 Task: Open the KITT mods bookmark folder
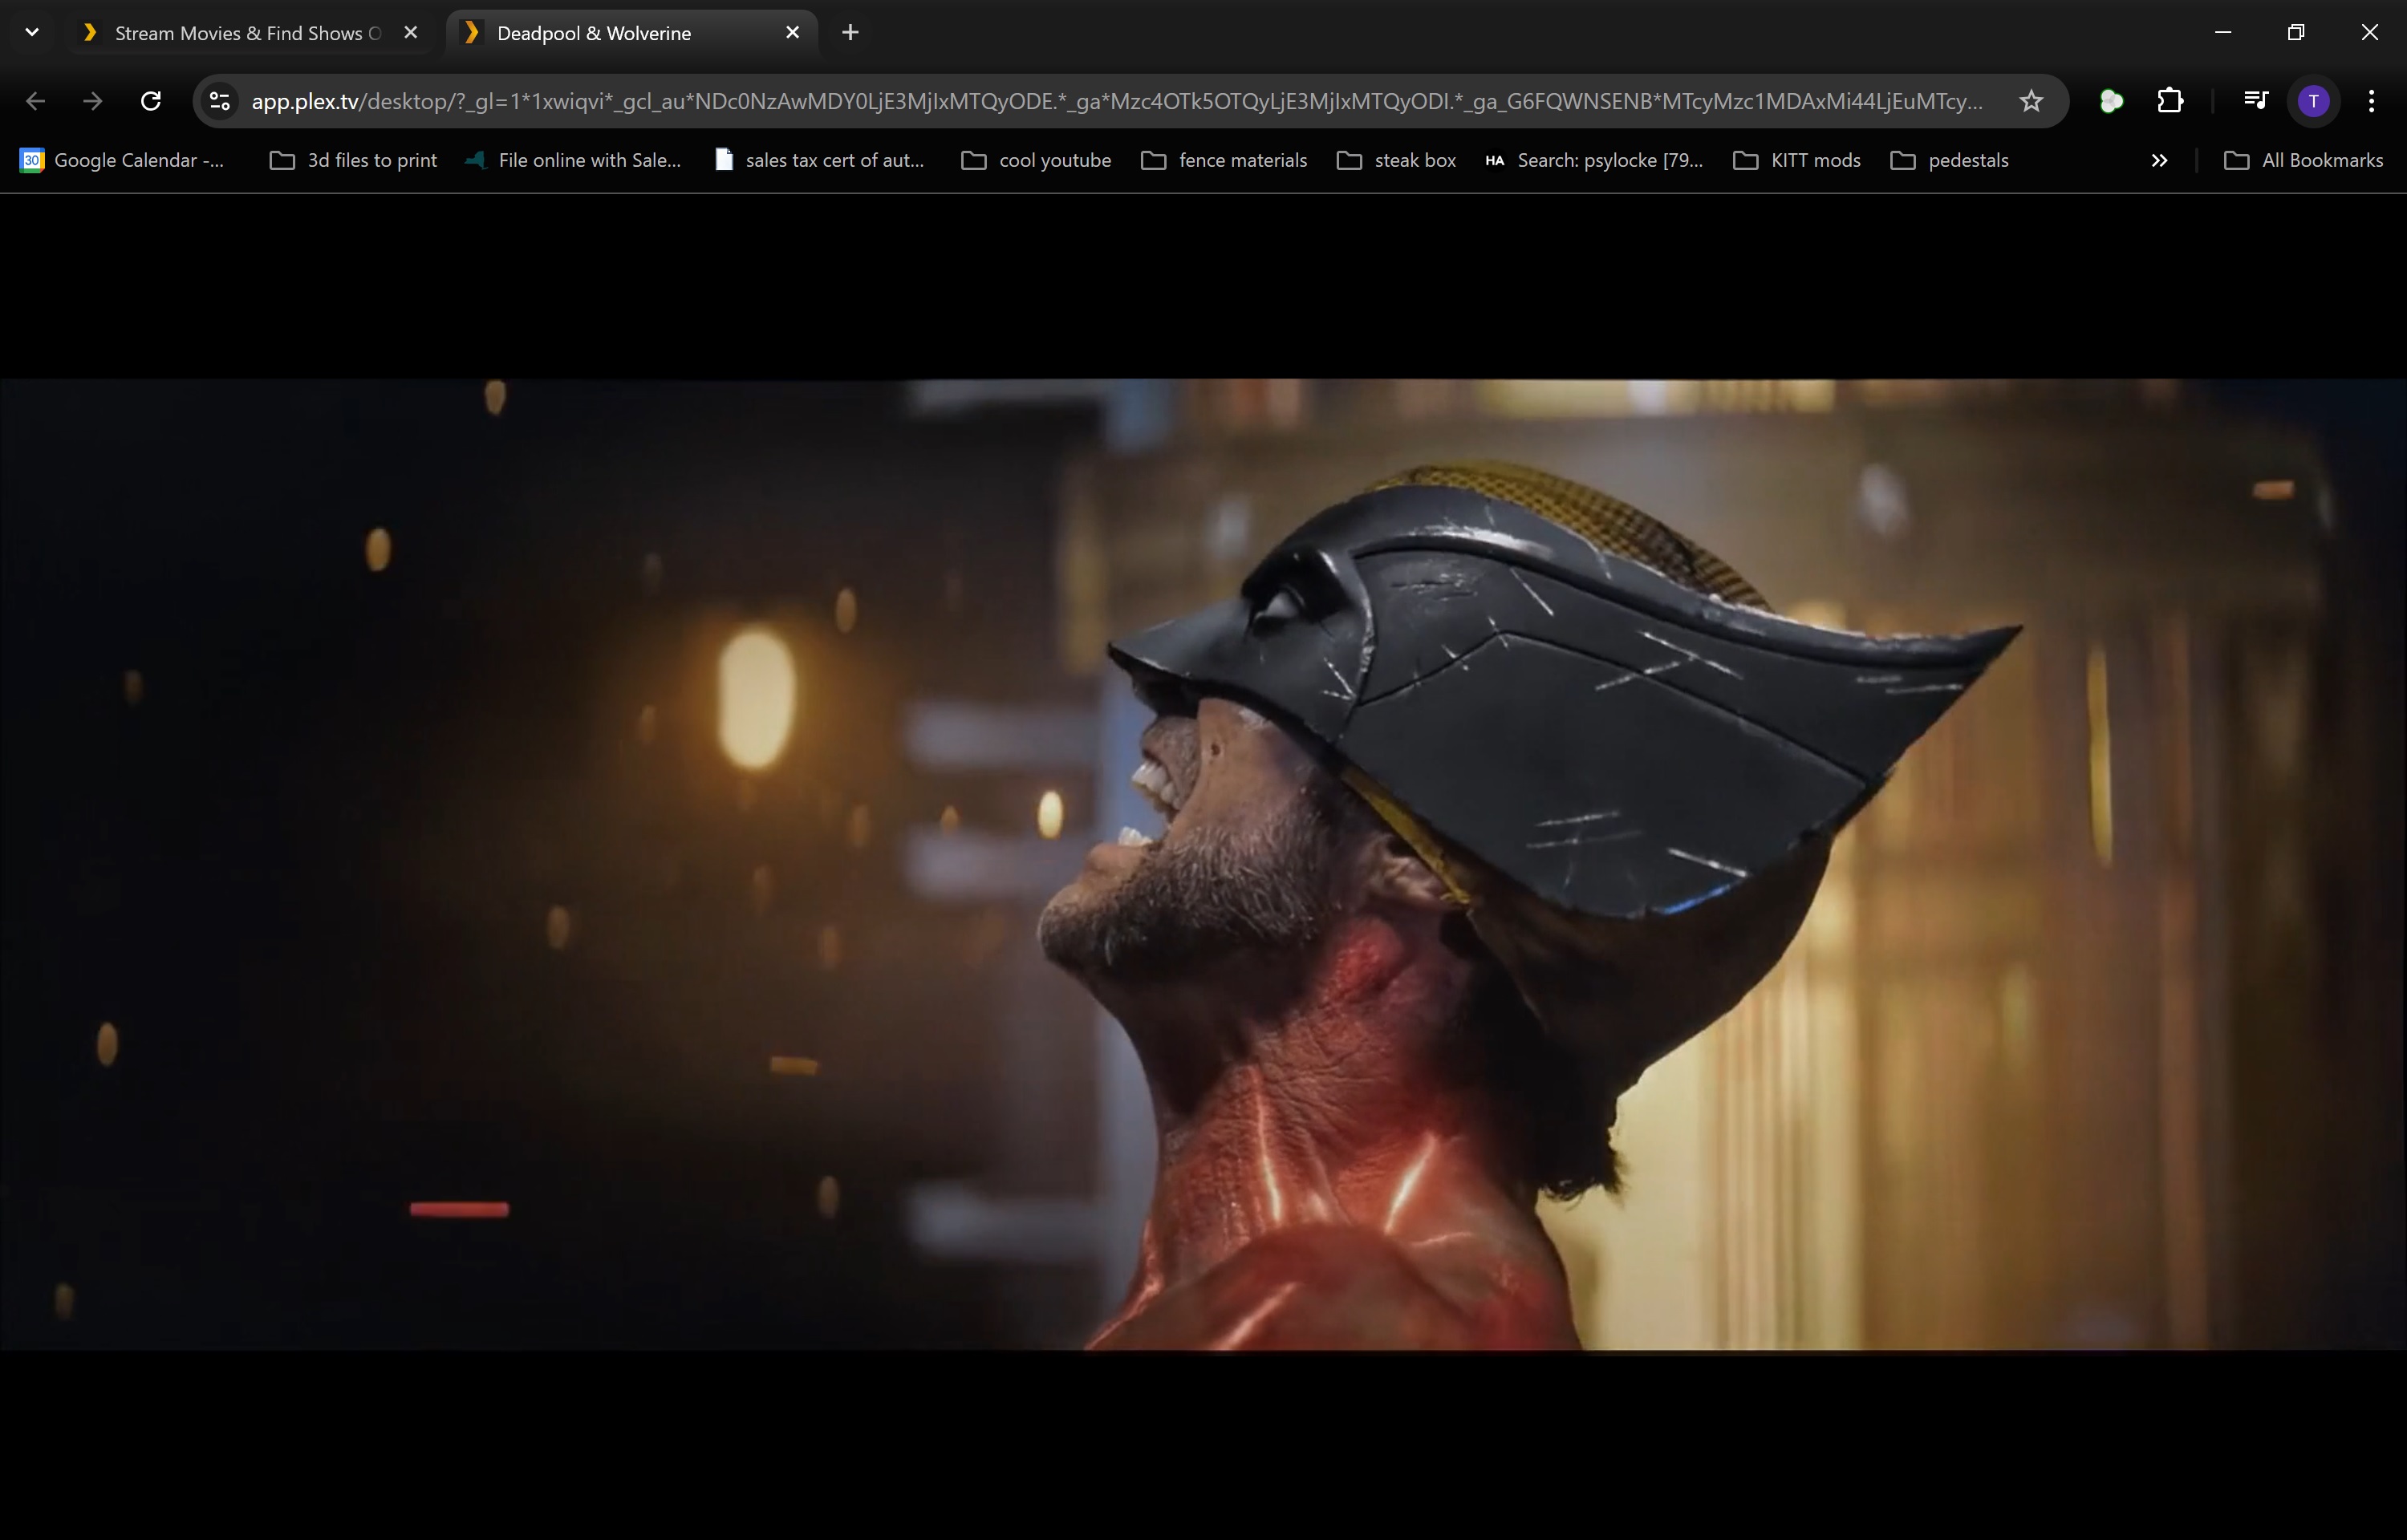click(x=1796, y=160)
